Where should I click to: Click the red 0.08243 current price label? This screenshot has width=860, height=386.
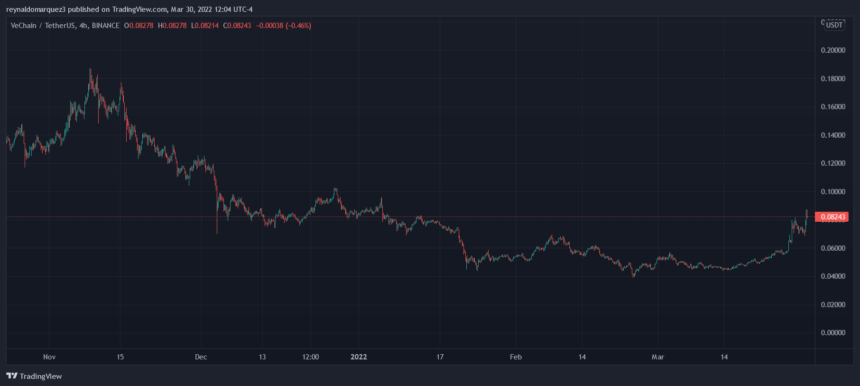point(831,217)
